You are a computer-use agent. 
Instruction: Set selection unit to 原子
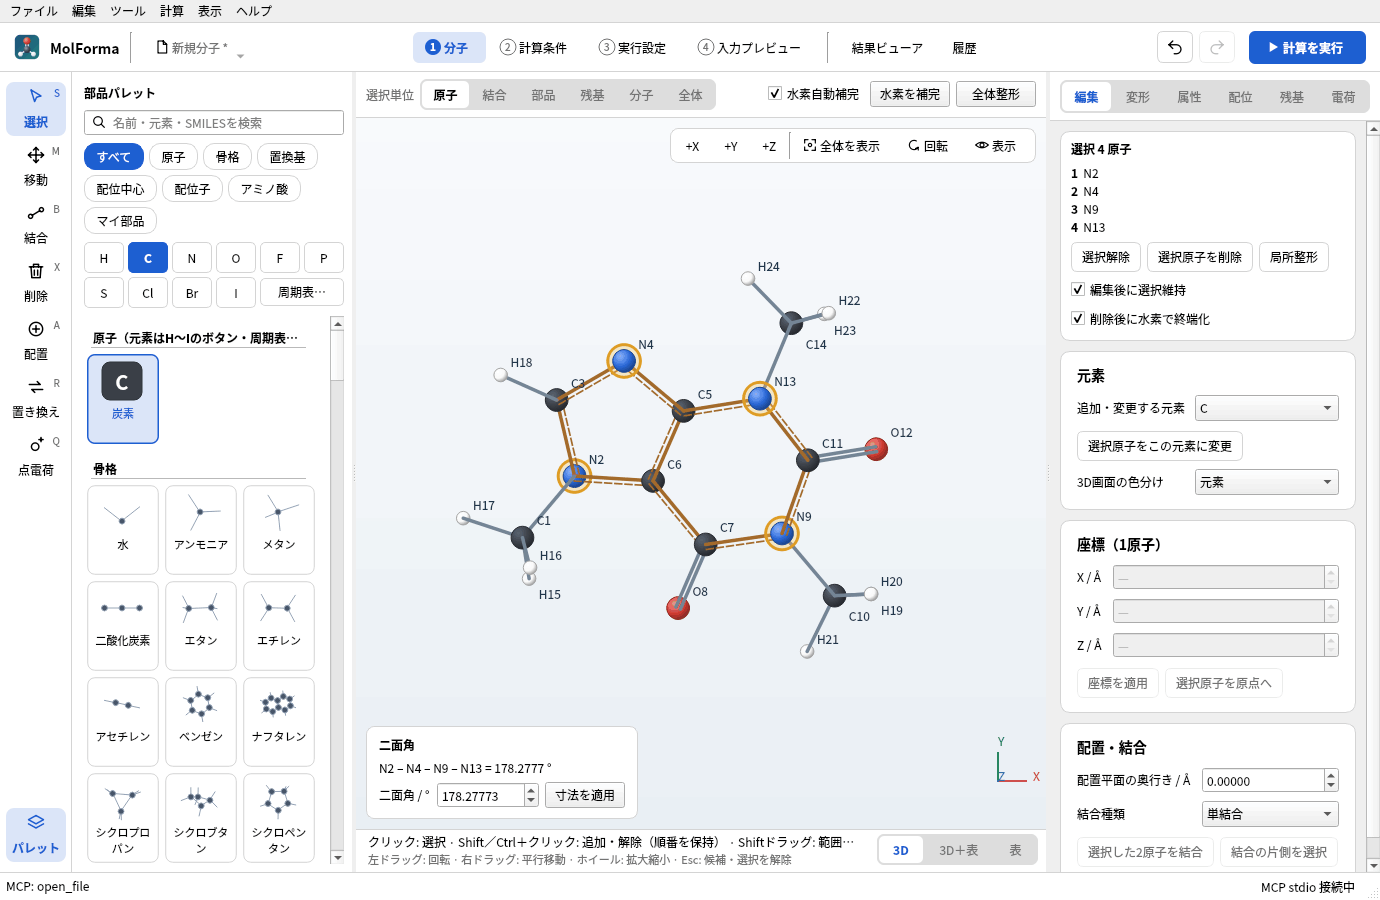pos(445,95)
